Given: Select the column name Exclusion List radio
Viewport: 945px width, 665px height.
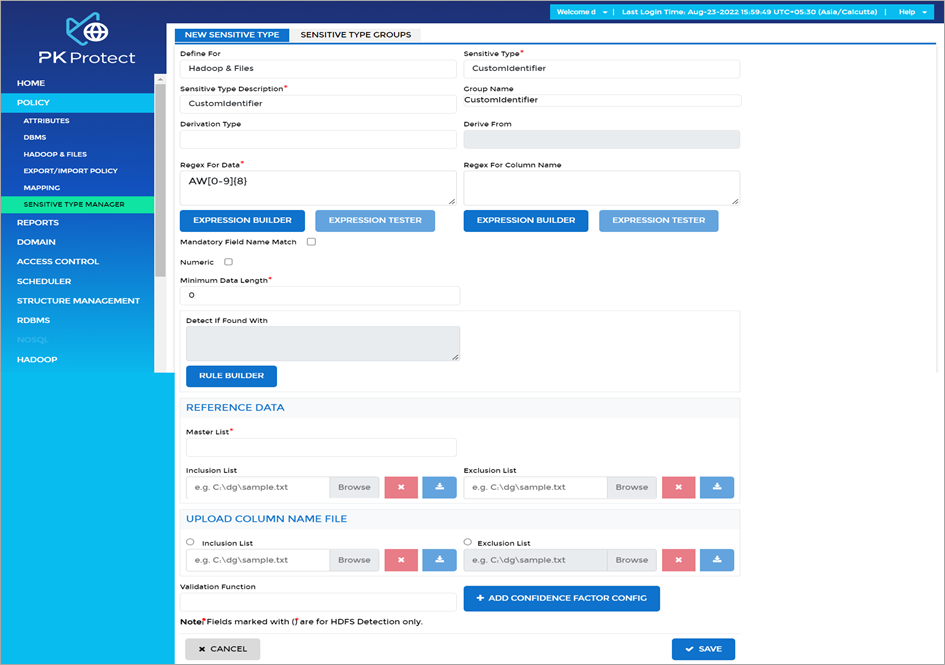Looking at the screenshot, I should click(x=468, y=542).
